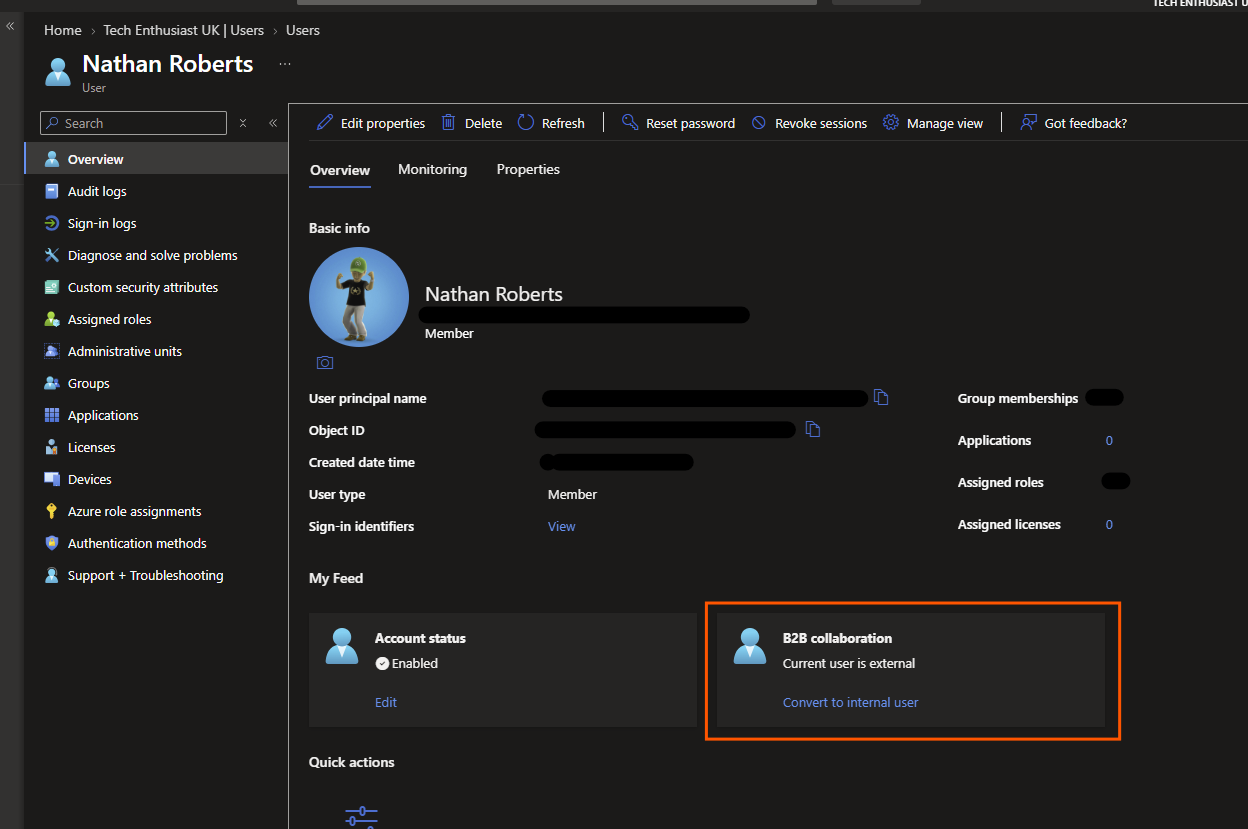Copy the User principal name value
1248x829 pixels.
pyautogui.click(x=881, y=398)
